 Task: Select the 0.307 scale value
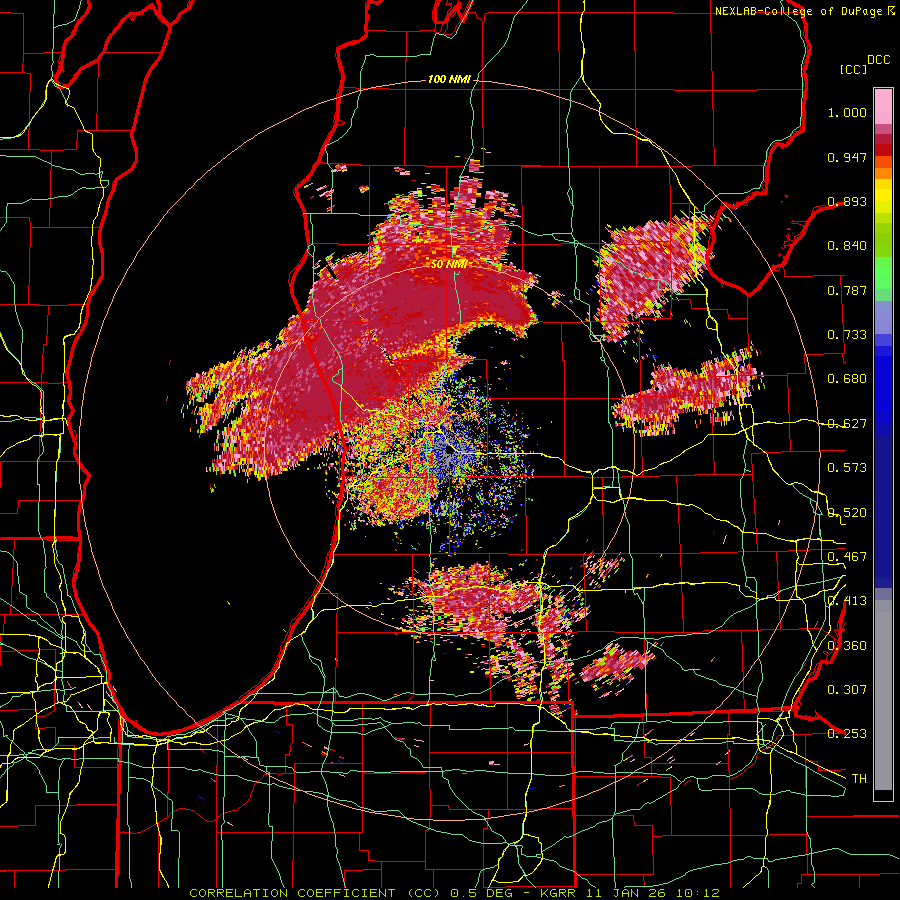pyautogui.click(x=847, y=690)
